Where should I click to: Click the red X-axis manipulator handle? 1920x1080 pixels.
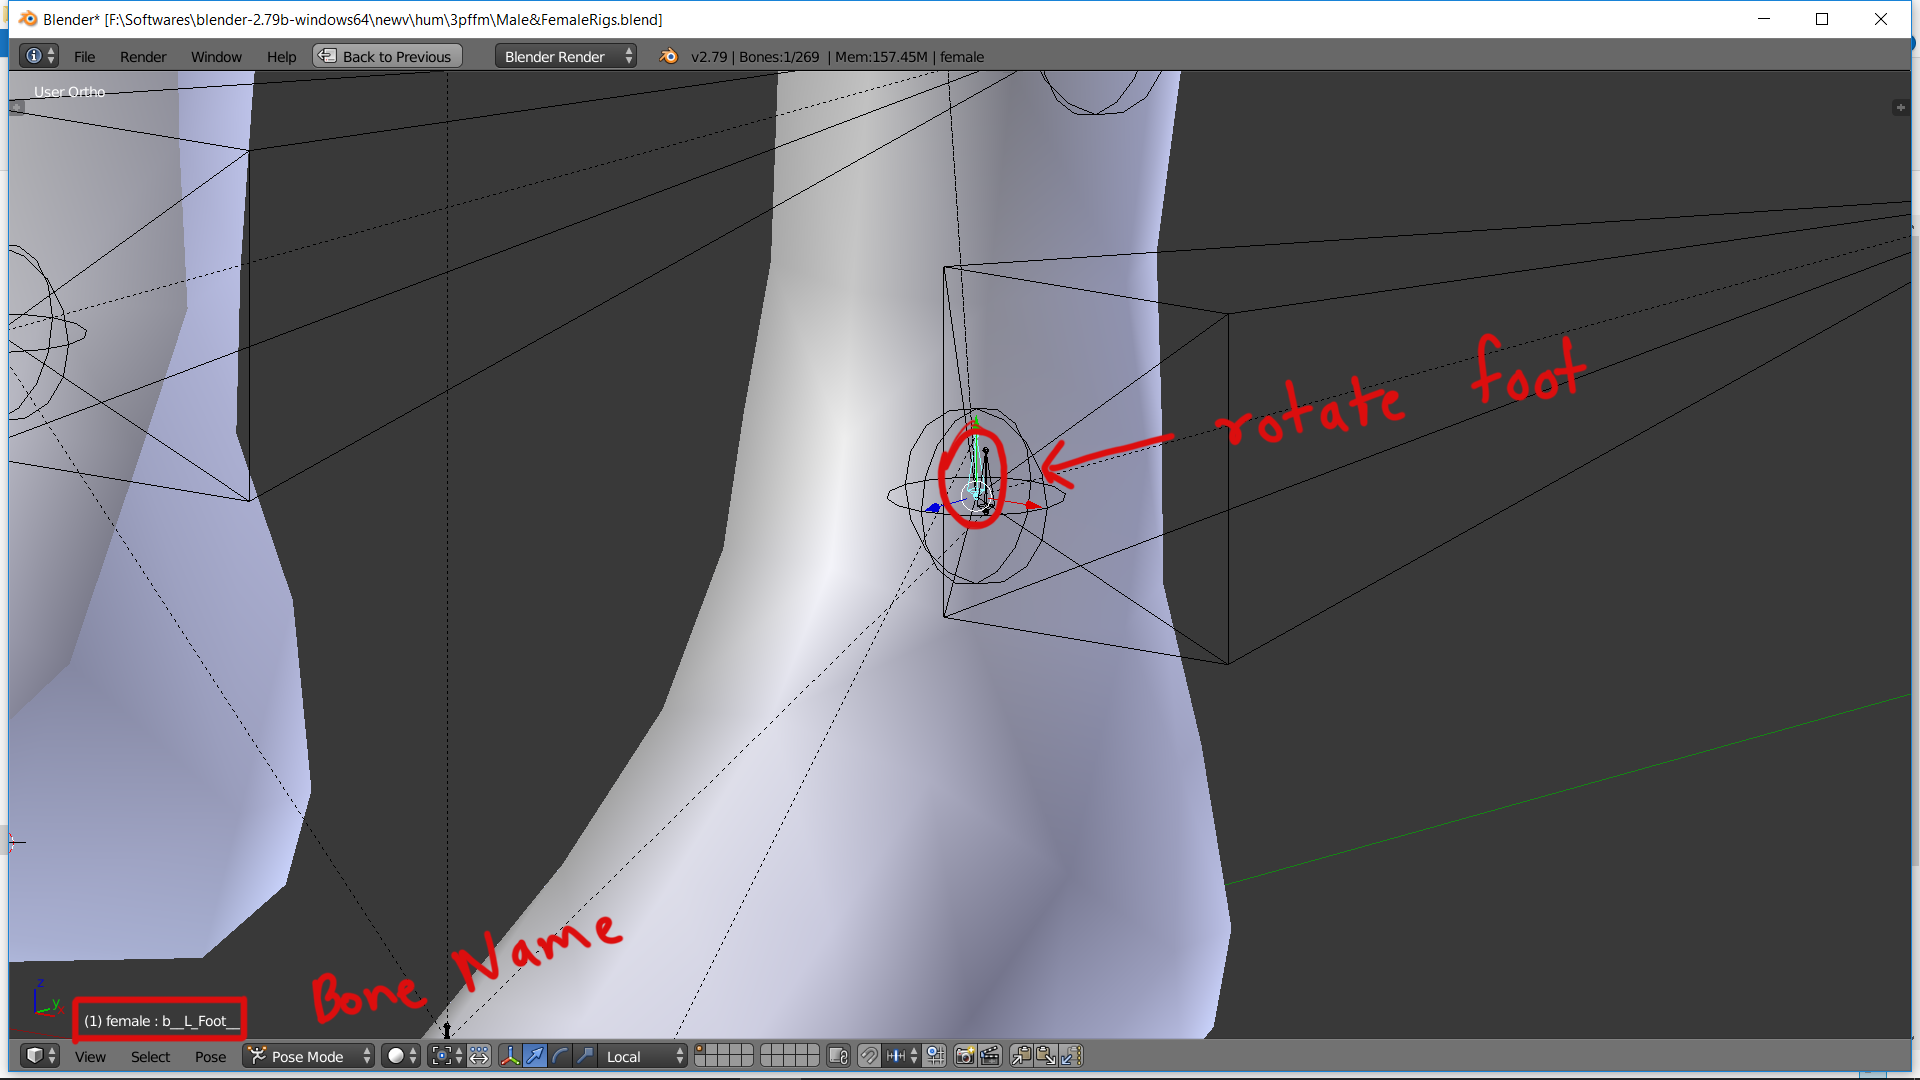pos(1033,506)
